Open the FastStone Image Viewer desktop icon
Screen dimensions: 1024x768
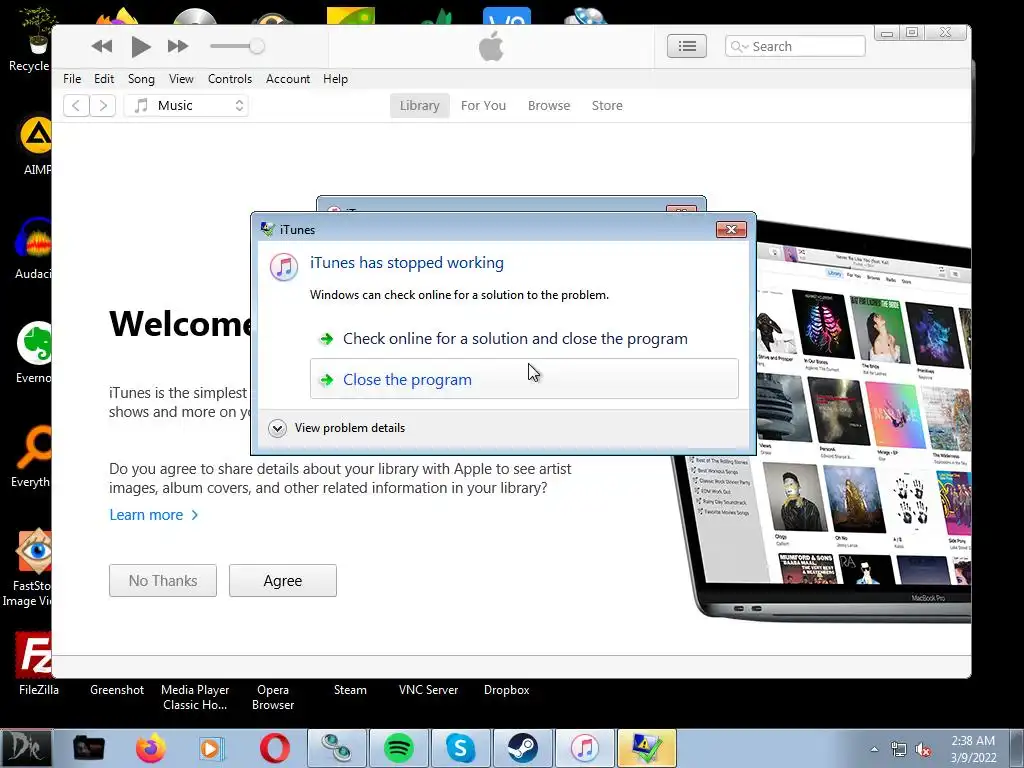(x=29, y=567)
